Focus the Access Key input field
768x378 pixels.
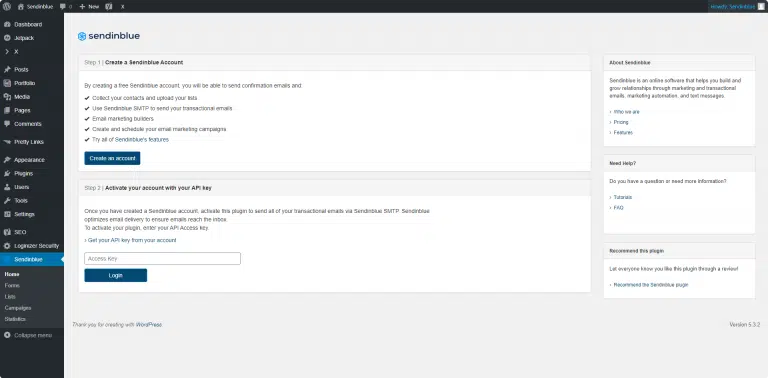point(162,259)
